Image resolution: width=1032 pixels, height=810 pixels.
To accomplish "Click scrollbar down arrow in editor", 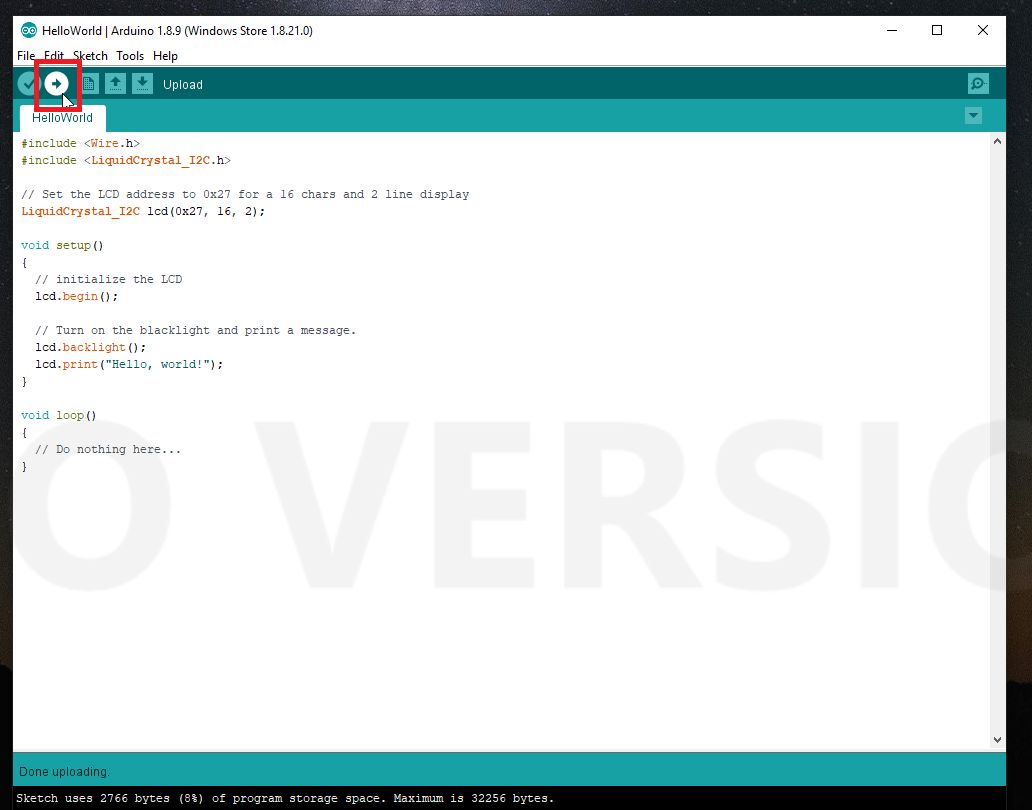I will point(997,740).
